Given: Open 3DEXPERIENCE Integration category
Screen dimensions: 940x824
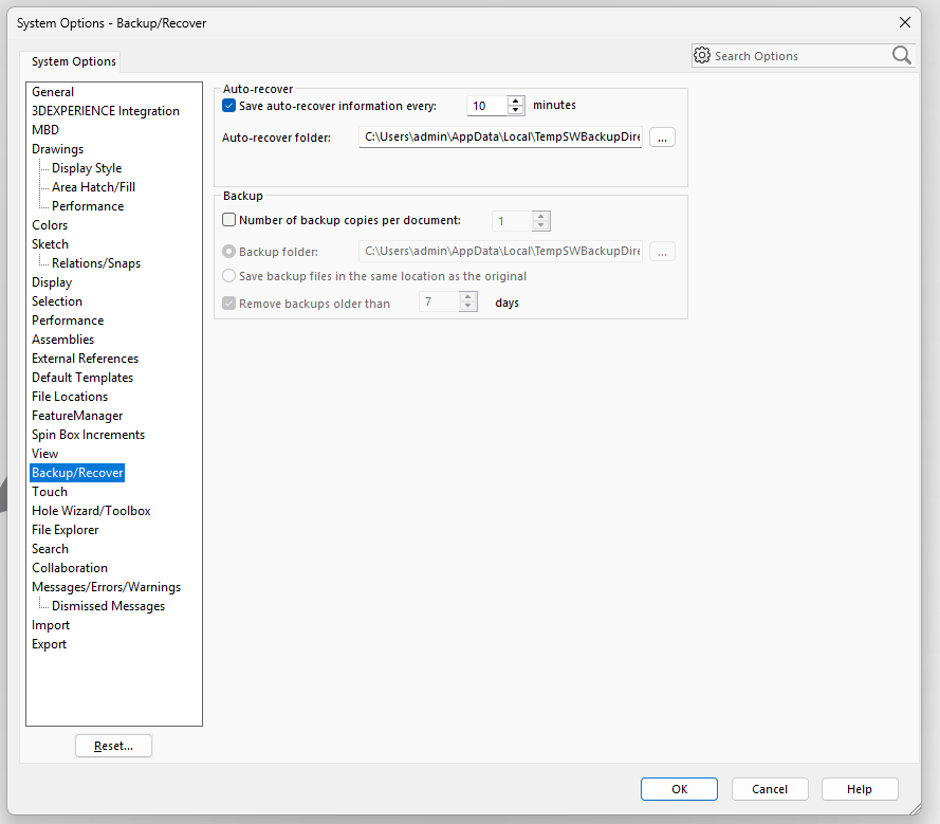Looking at the screenshot, I should [106, 111].
